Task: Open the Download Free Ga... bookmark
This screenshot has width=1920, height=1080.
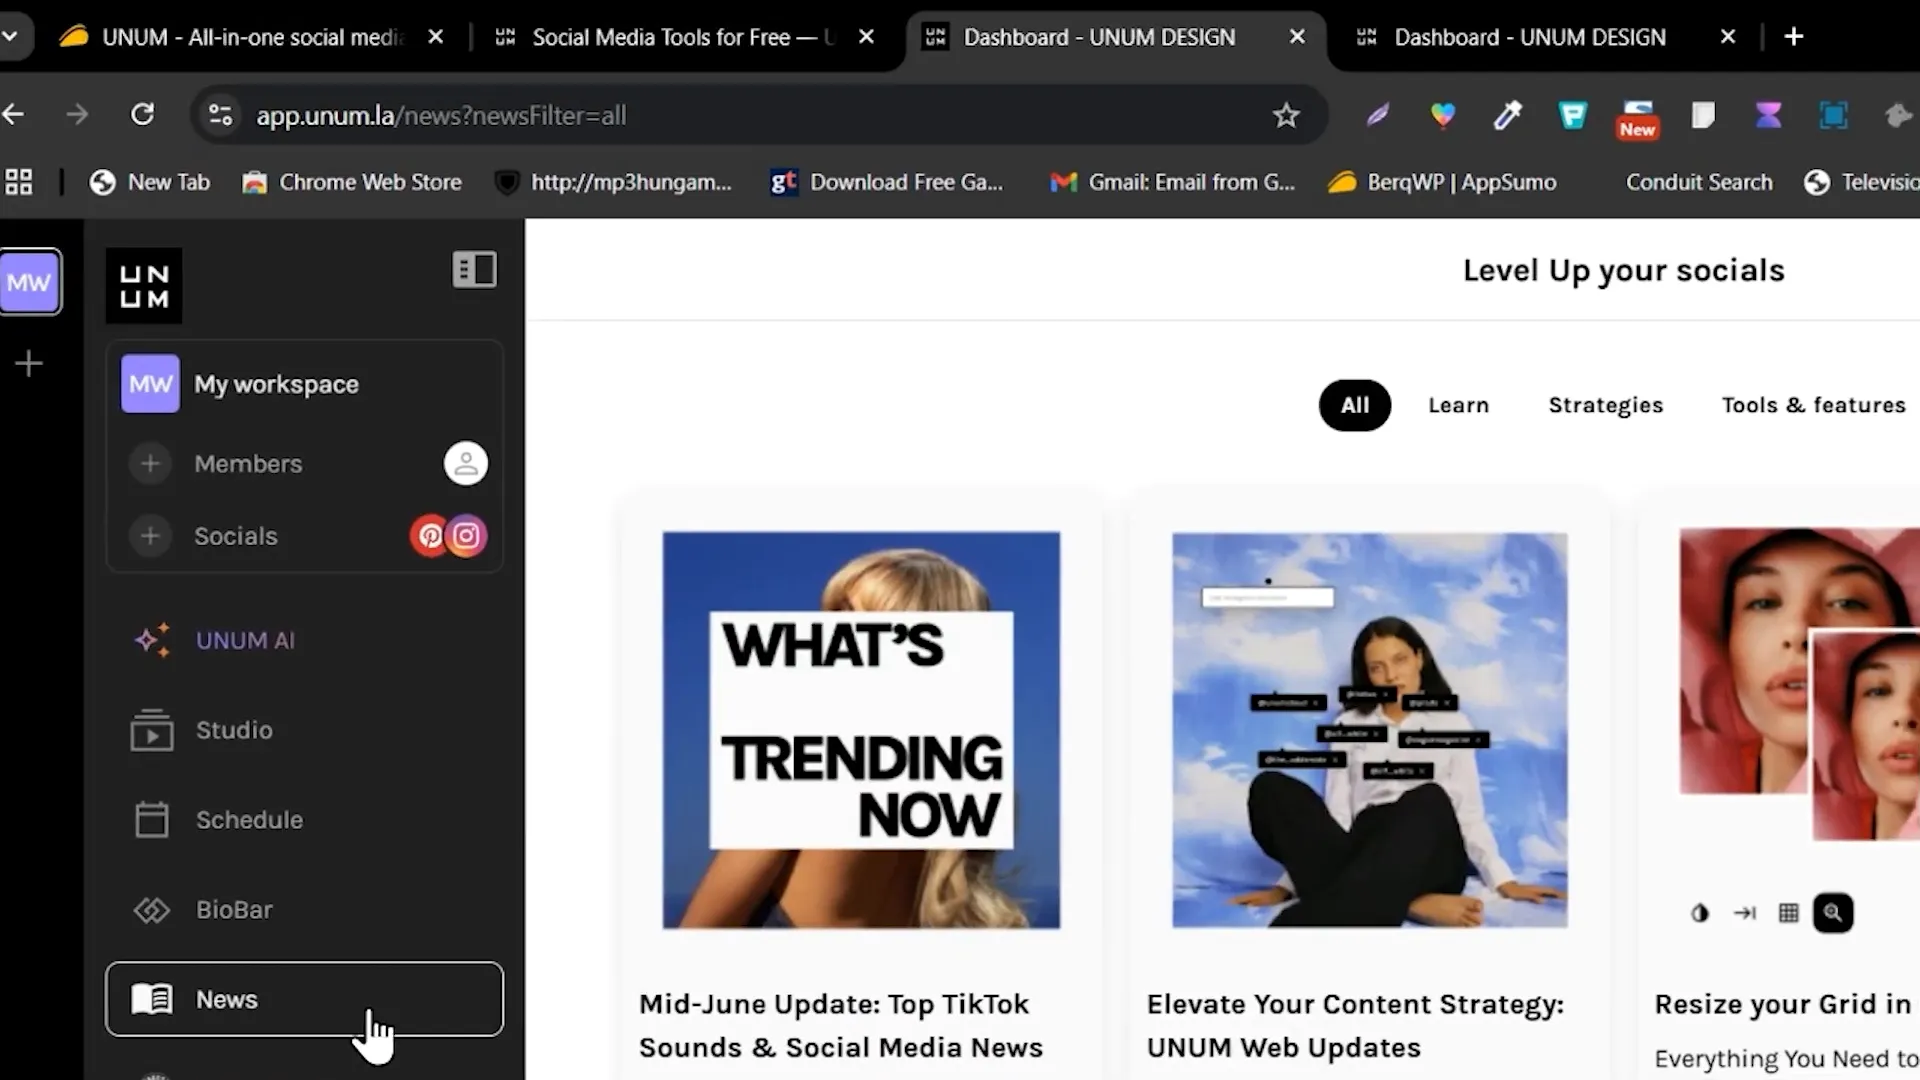Action: [886, 182]
